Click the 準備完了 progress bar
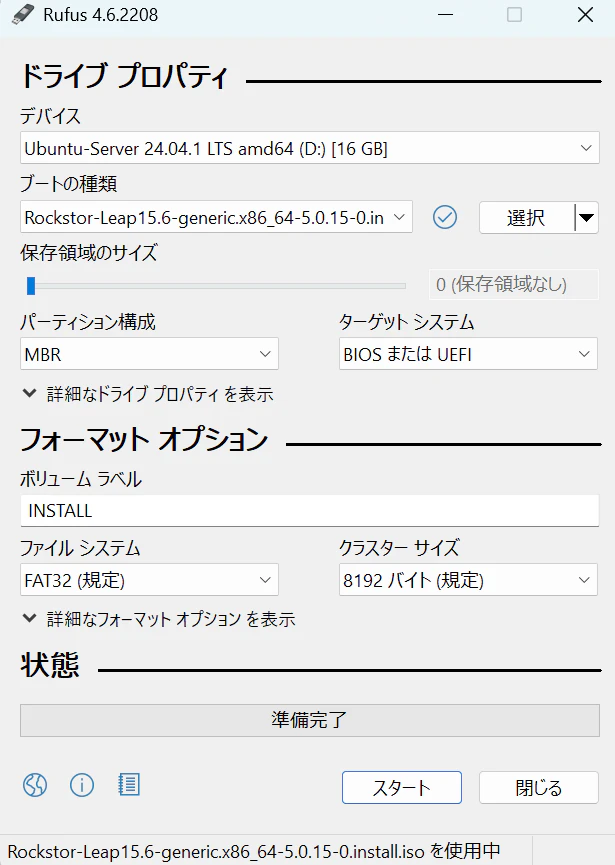 point(309,720)
